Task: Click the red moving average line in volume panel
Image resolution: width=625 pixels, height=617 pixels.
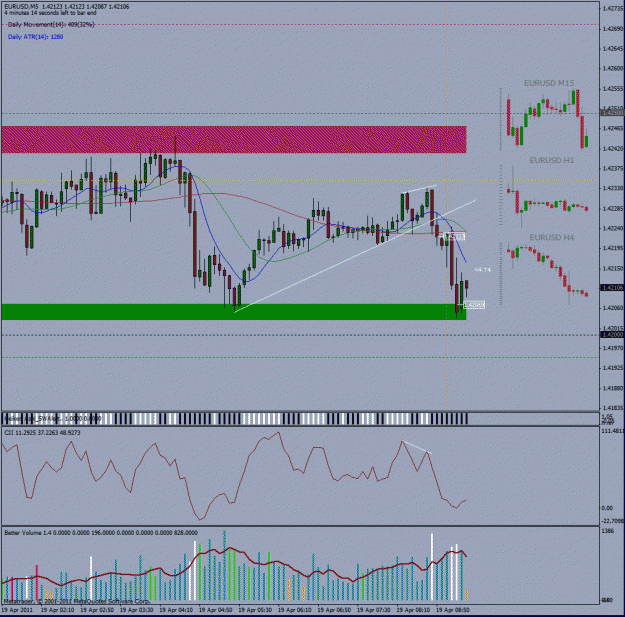Action: tap(234, 566)
